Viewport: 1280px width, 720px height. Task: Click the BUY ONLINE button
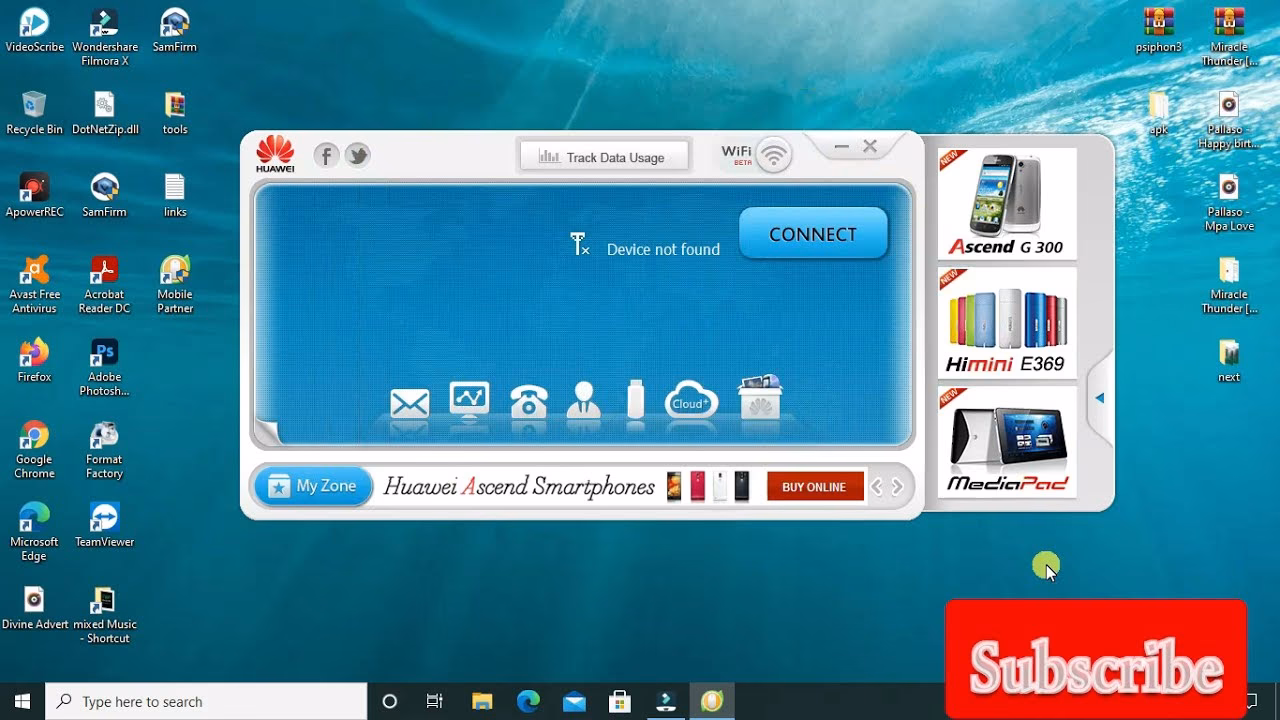pyautogui.click(x=814, y=486)
